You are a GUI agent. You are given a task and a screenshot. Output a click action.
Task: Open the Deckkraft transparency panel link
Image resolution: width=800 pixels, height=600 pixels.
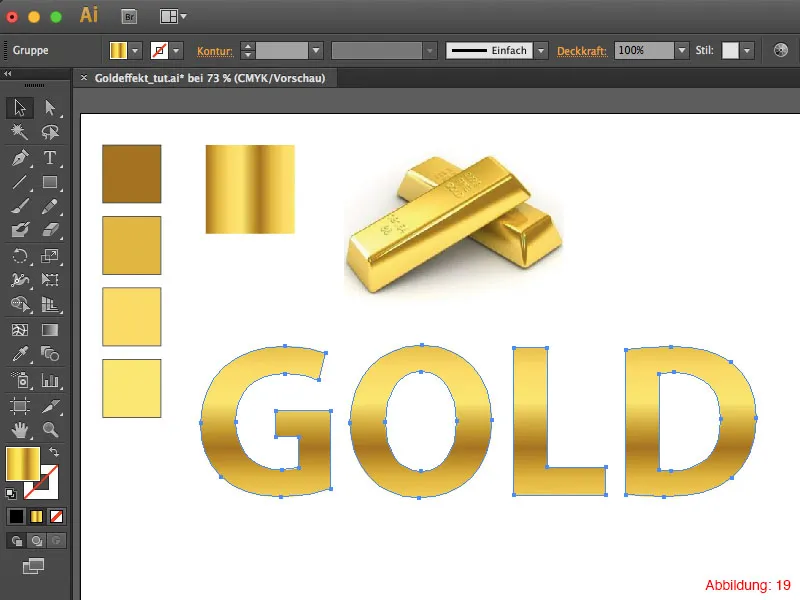click(582, 51)
